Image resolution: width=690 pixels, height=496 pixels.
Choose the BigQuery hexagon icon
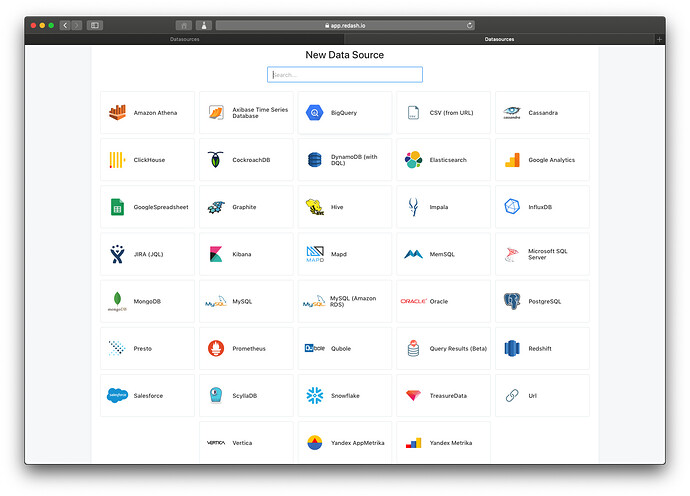click(x=315, y=113)
